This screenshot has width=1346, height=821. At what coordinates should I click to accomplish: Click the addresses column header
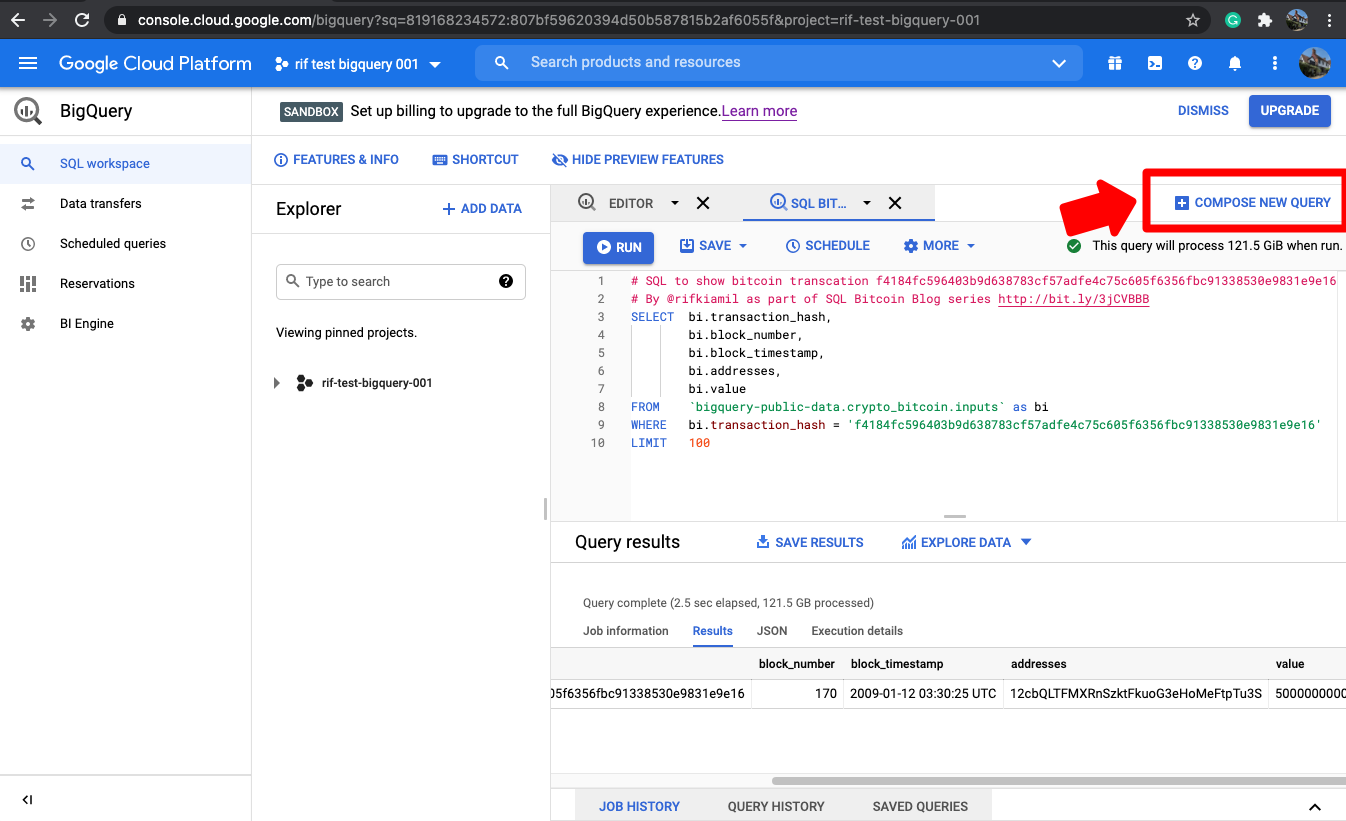pyautogui.click(x=1038, y=664)
